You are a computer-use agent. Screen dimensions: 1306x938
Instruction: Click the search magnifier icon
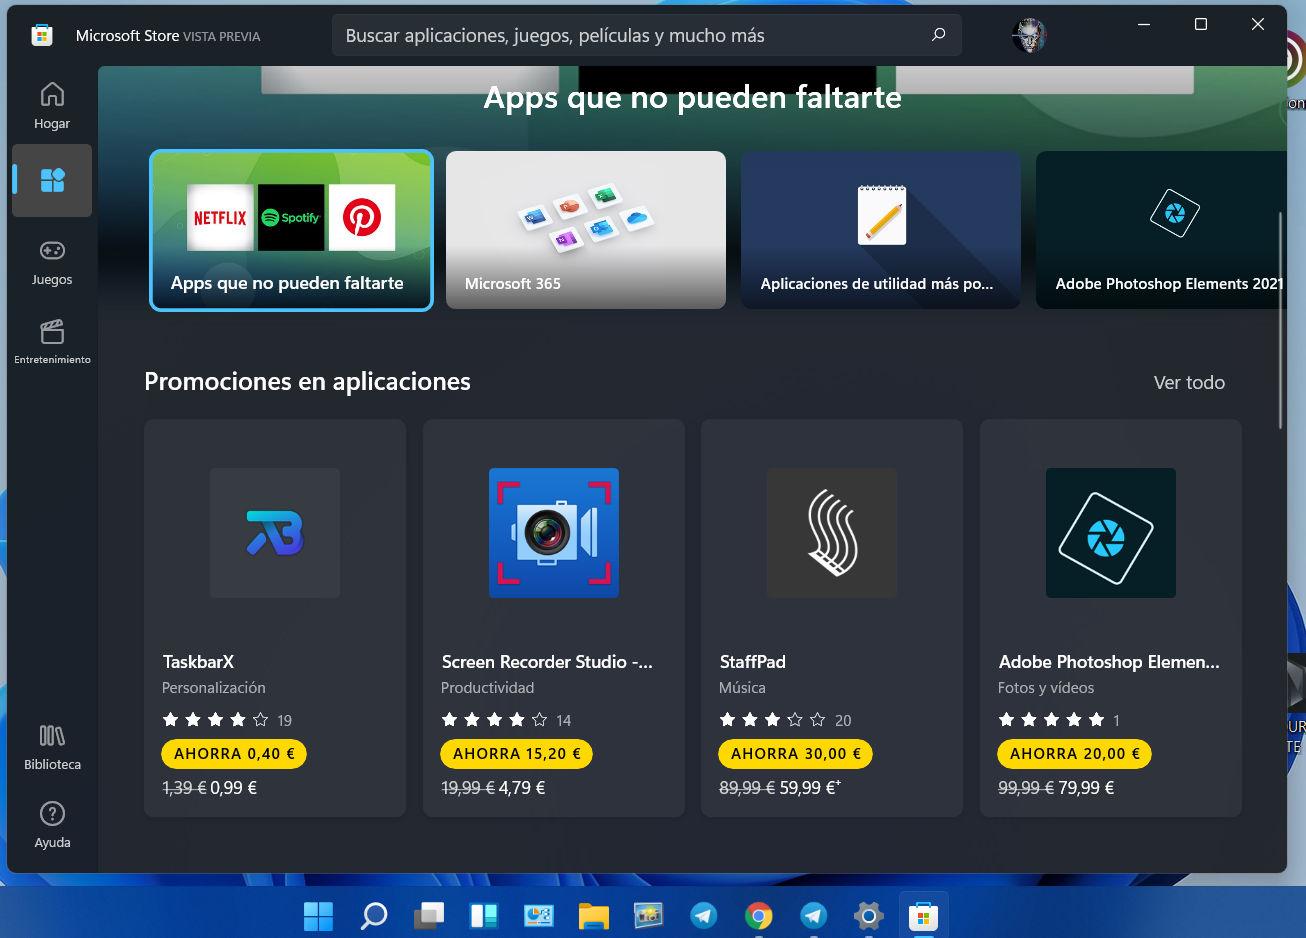(x=938, y=35)
